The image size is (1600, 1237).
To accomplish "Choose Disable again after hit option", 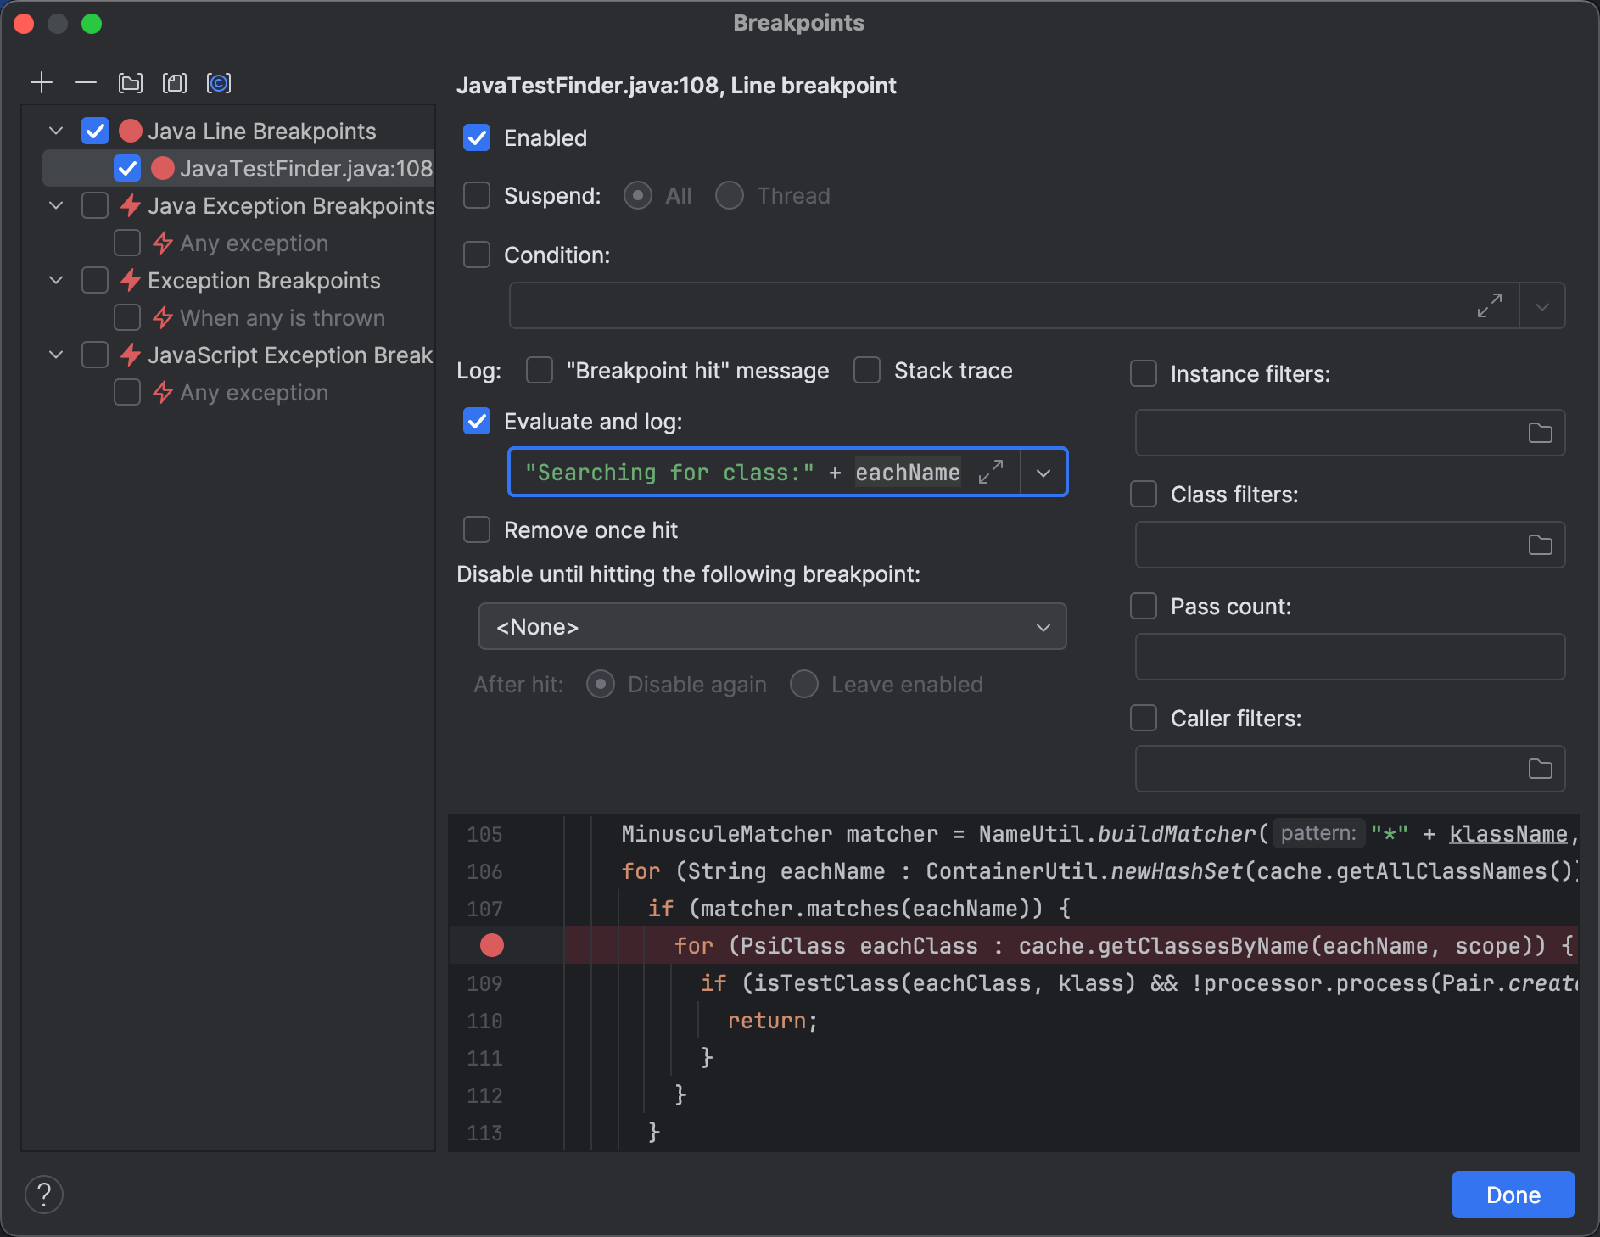I will click(x=600, y=684).
